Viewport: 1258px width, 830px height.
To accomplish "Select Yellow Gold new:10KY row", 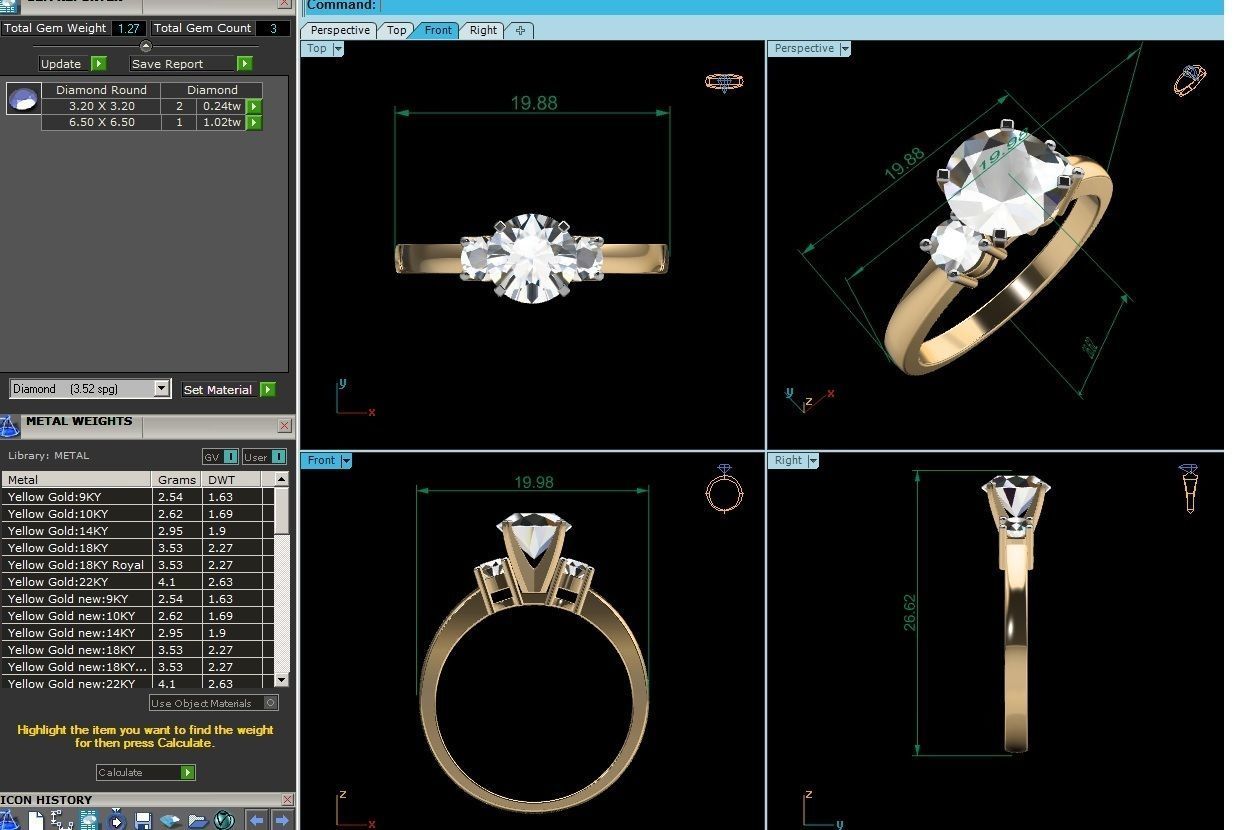I will (137, 615).
